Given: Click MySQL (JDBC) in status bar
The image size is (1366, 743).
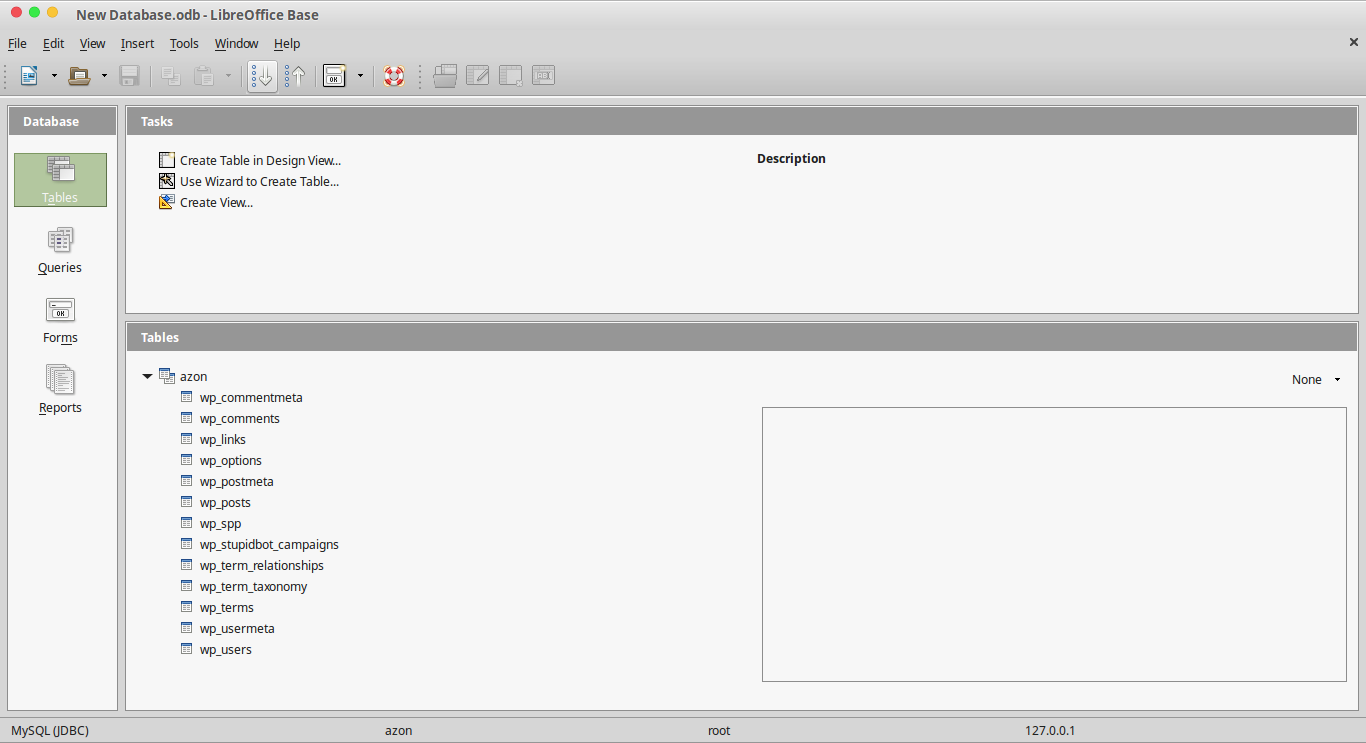Looking at the screenshot, I should pyautogui.click(x=50, y=731).
